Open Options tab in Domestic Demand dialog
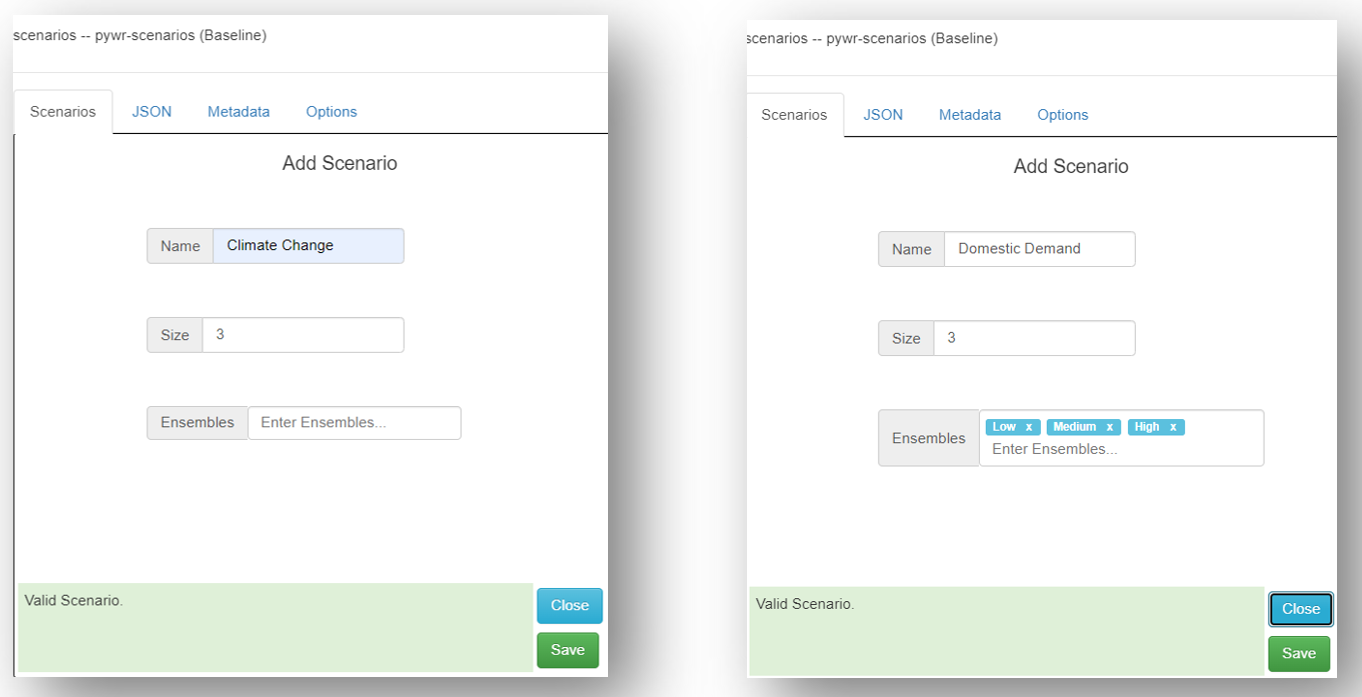The image size is (1362, 697). pos(1062,115)
